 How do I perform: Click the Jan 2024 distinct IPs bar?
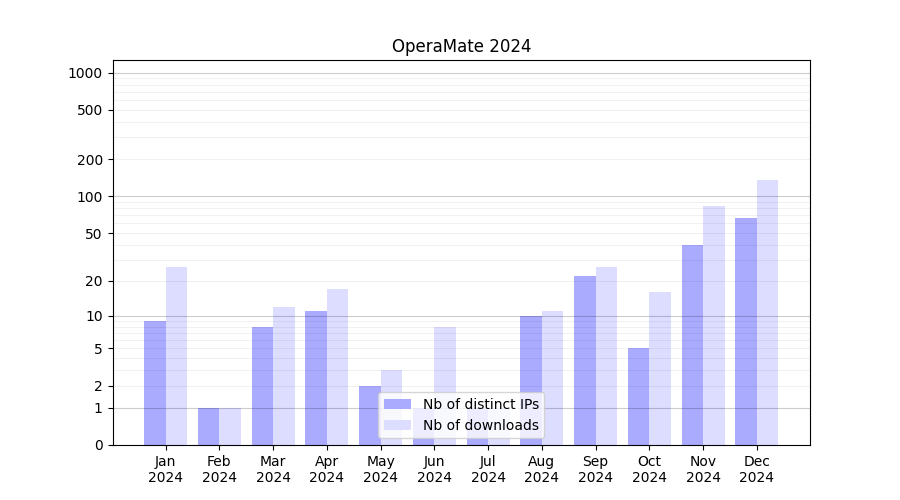point(155,383)
